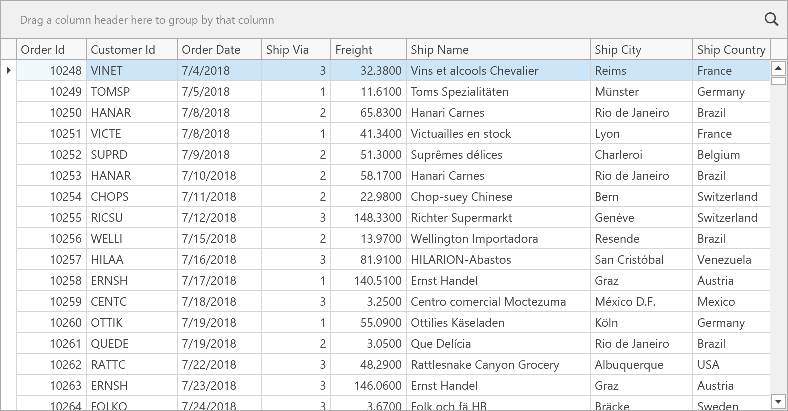This screenshot has width=788, height=411.
Task: Select customer cell RICSU
Action: [132, 218]
